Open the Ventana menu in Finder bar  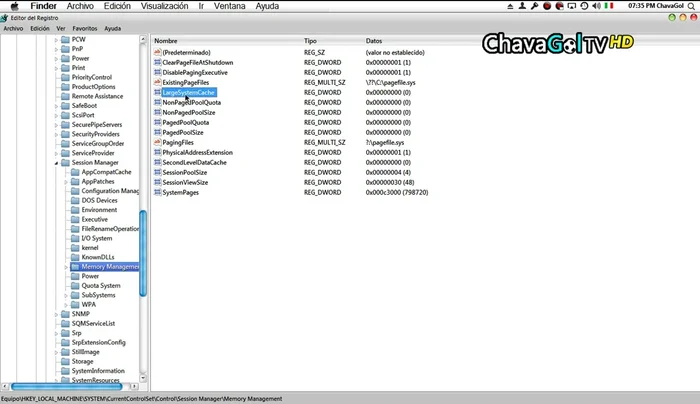point(229,6)
